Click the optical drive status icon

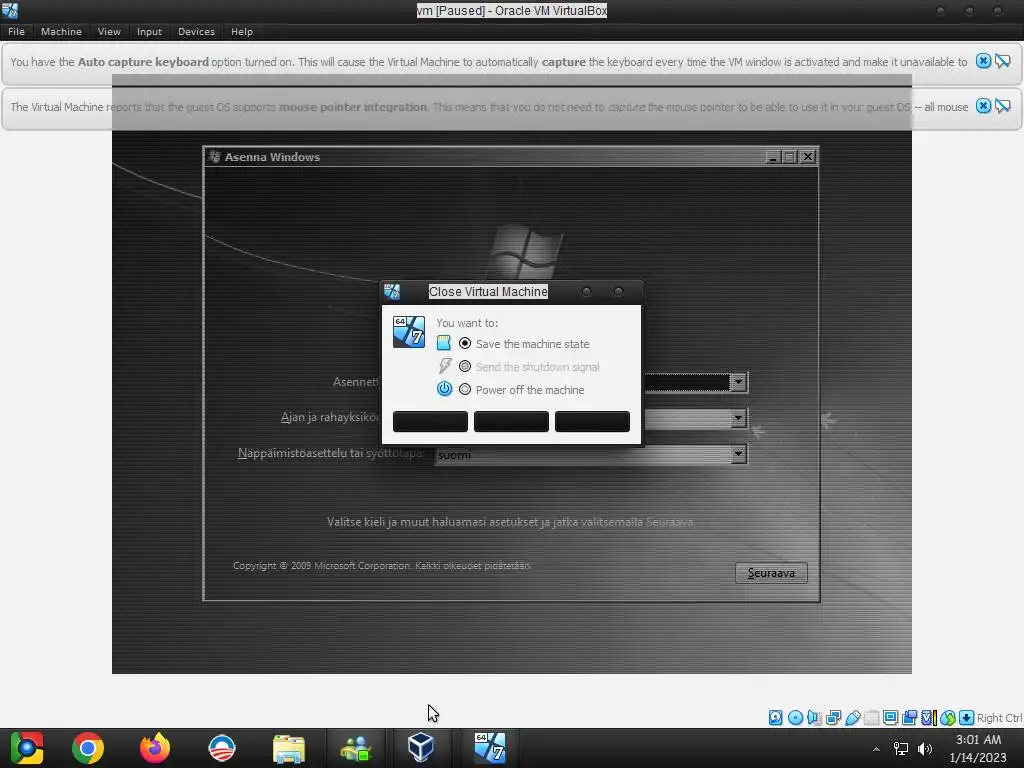pyautogui.click(x=795, y=718)
